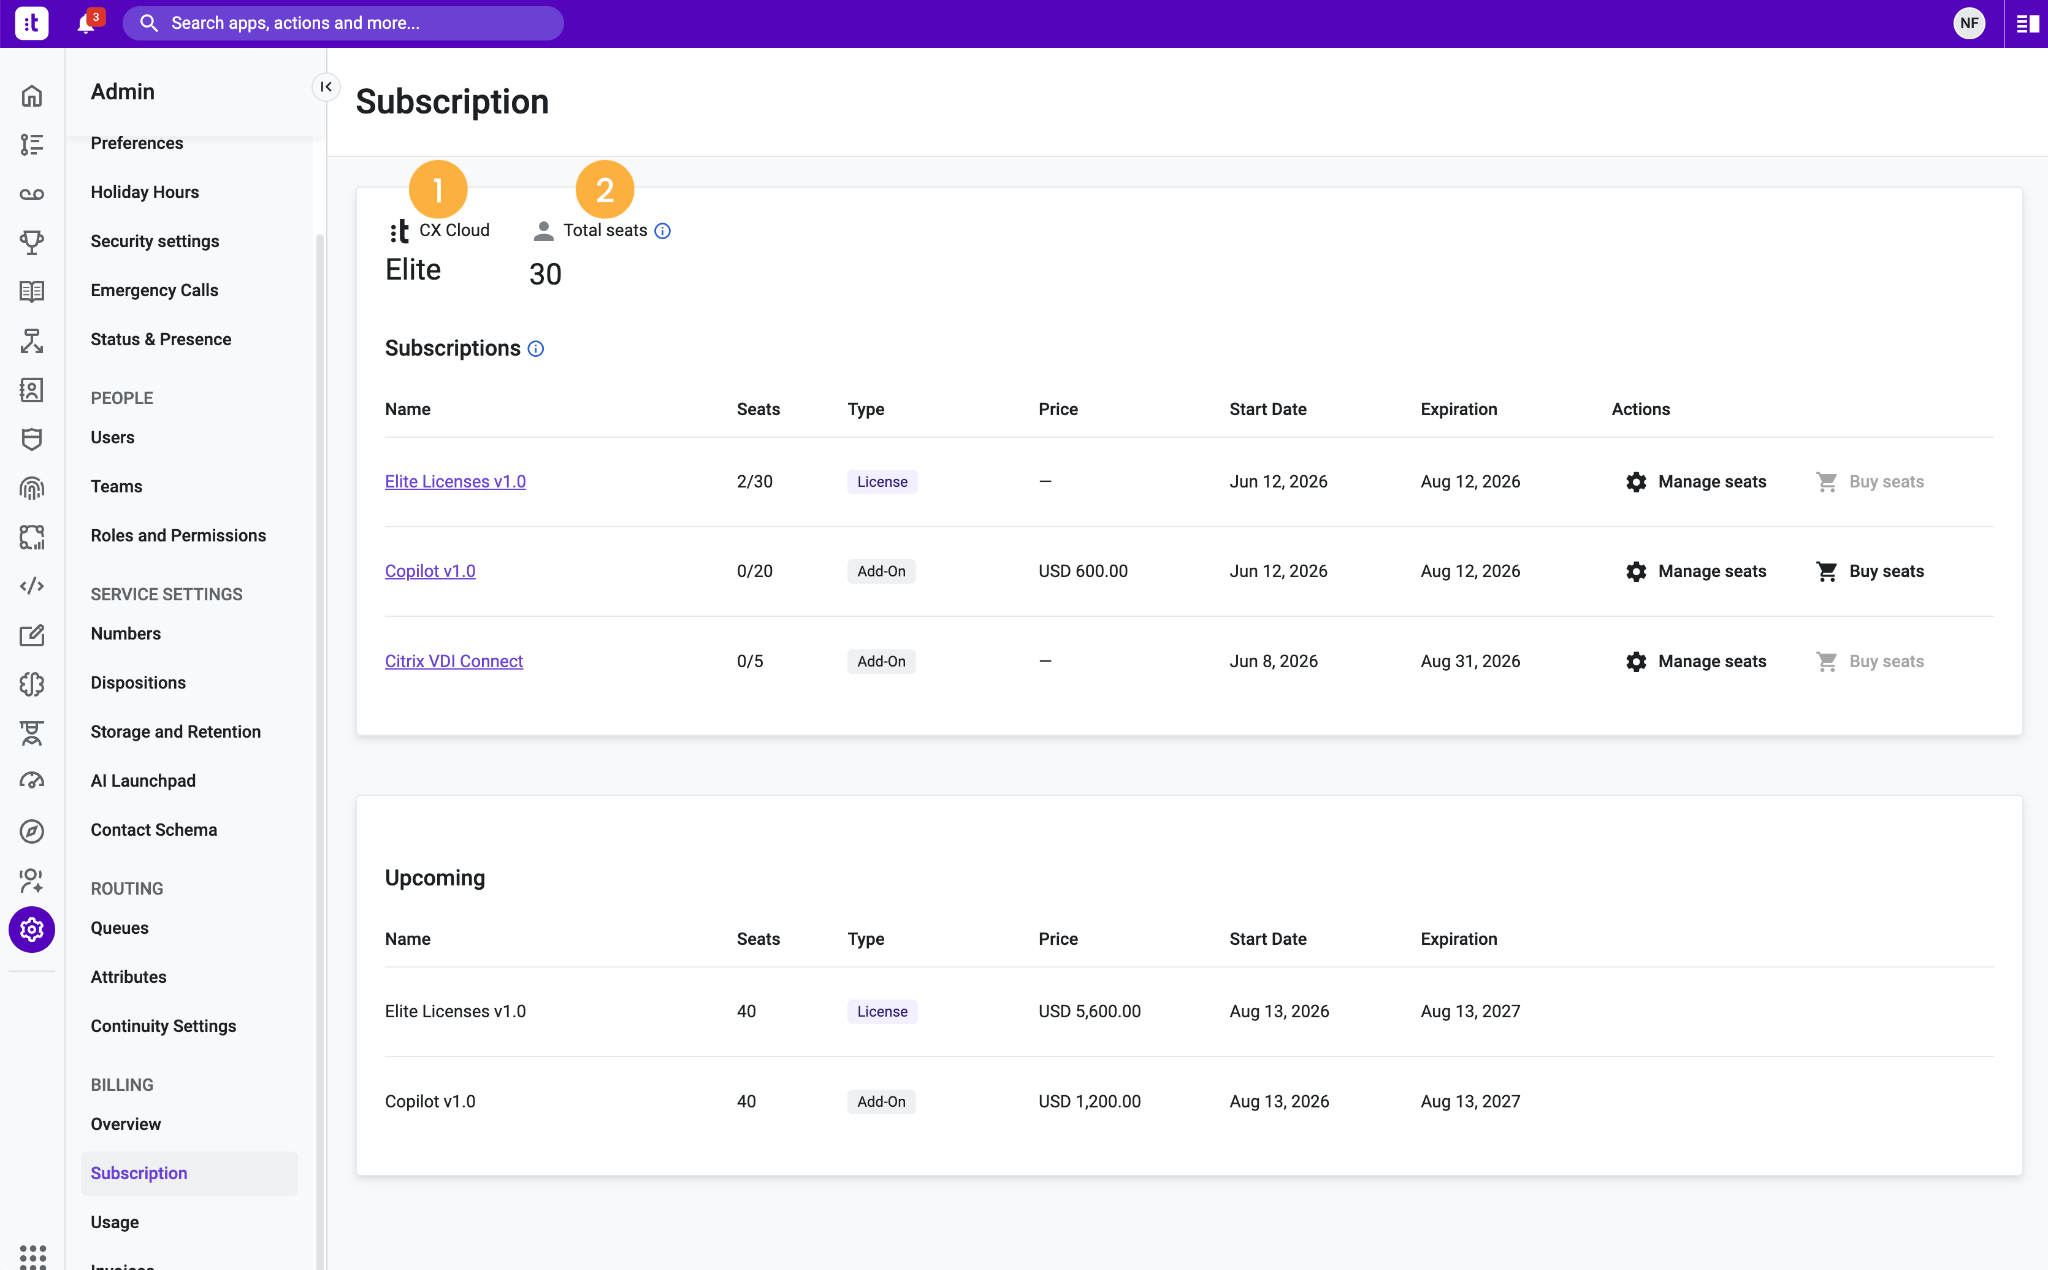This screenshot has height=1270, width=2048.
Task: Open the Citrix VDI Connect link
Action: (454, 661)
